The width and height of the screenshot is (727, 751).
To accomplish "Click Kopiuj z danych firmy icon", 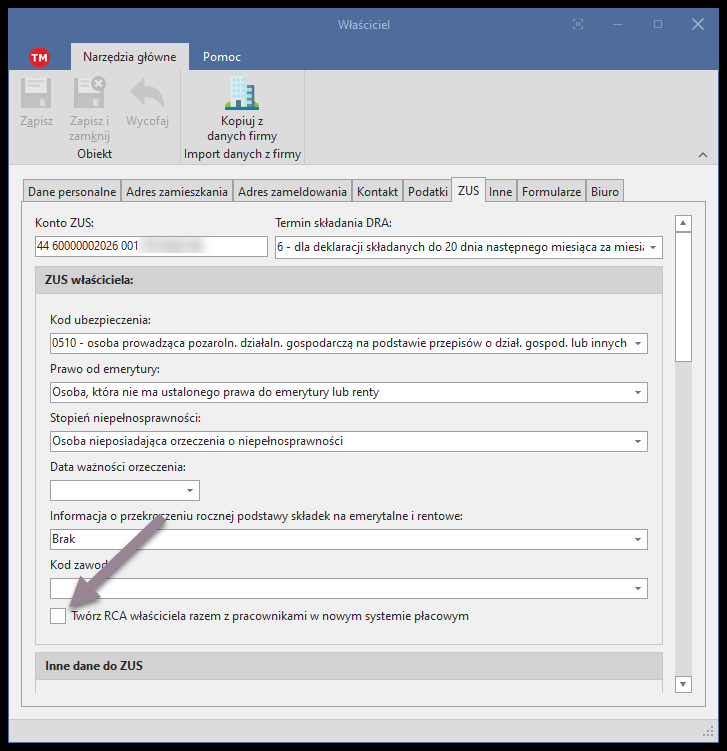I will coord(242,95).
